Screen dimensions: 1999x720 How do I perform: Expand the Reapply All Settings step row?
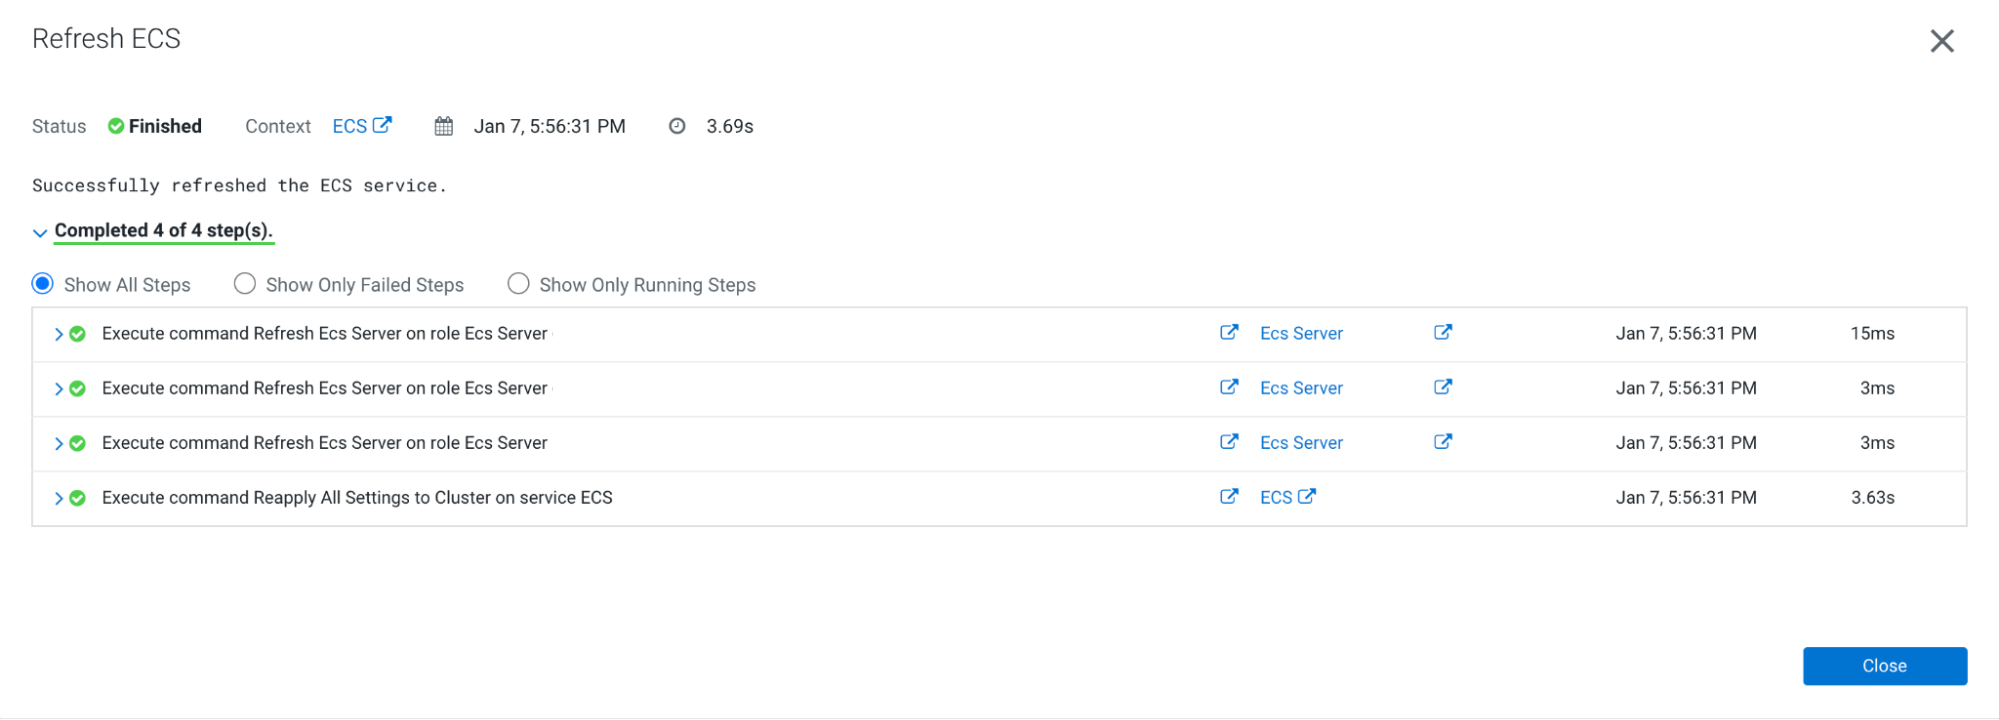point(59,498)
